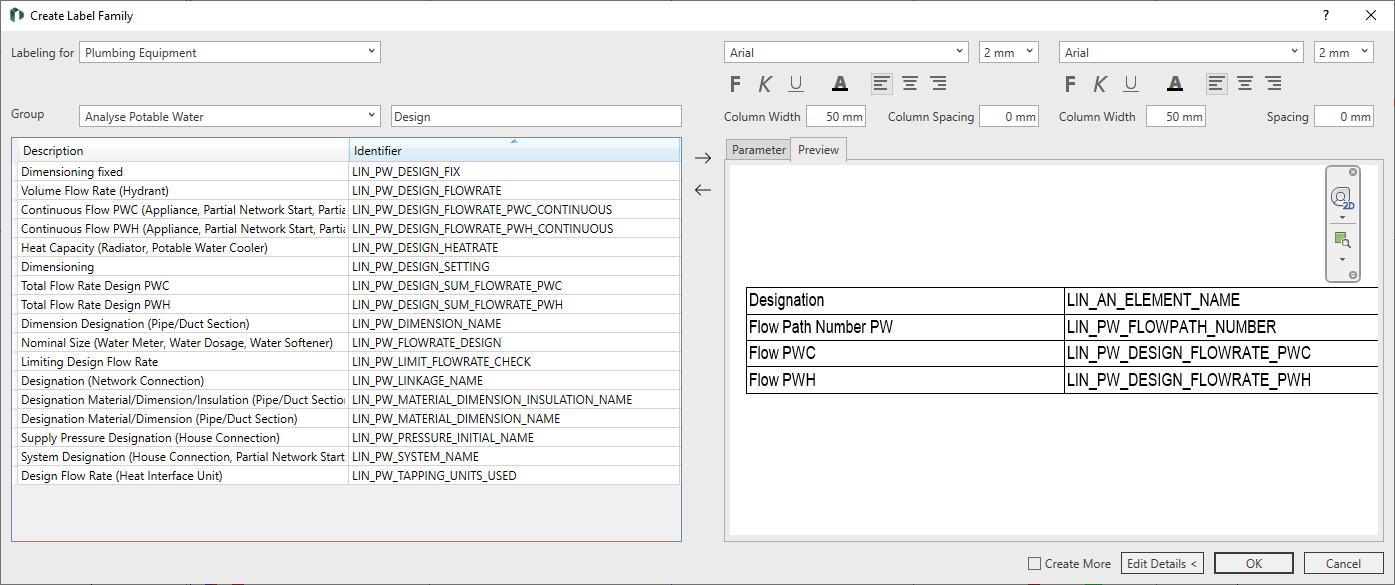Click the zoom region tool in preview

coord(1341,240)
